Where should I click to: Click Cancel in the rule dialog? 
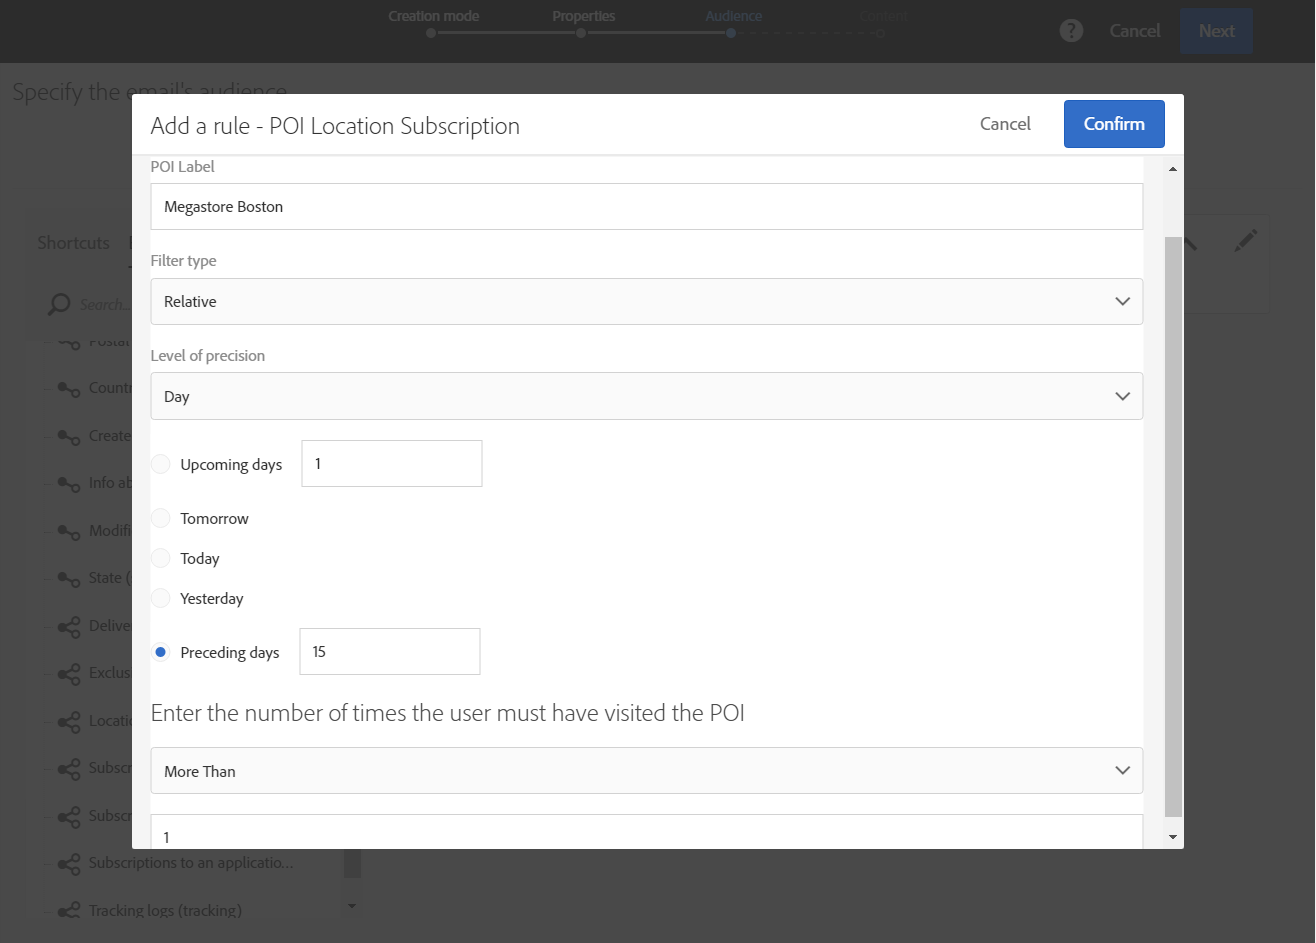click(x=1005, y=124)
